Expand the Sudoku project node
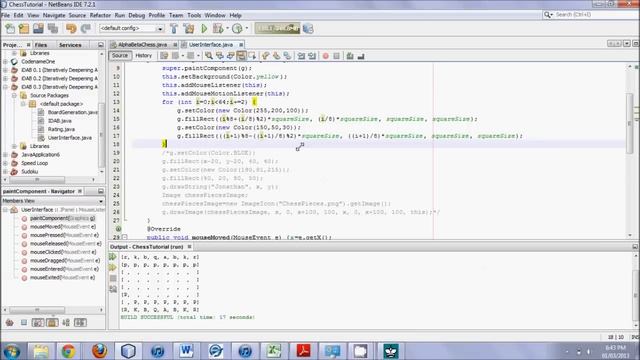 (5, 171)
